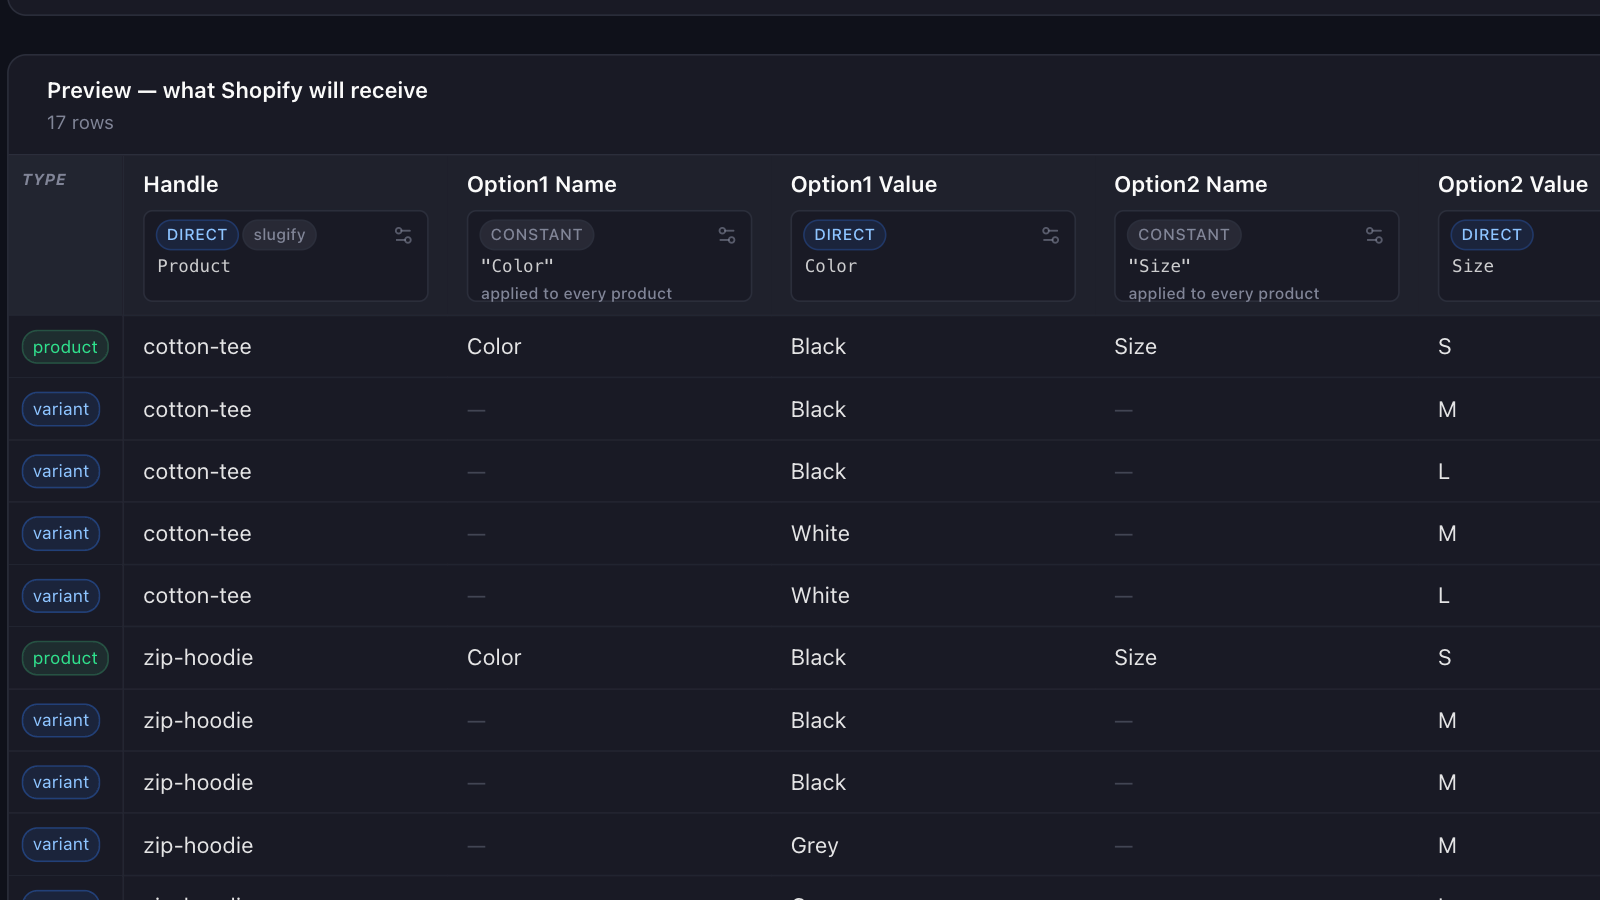Click the Product source field in Handle mapping
This screenshot has height=900, width=1600.
[194, 266]
